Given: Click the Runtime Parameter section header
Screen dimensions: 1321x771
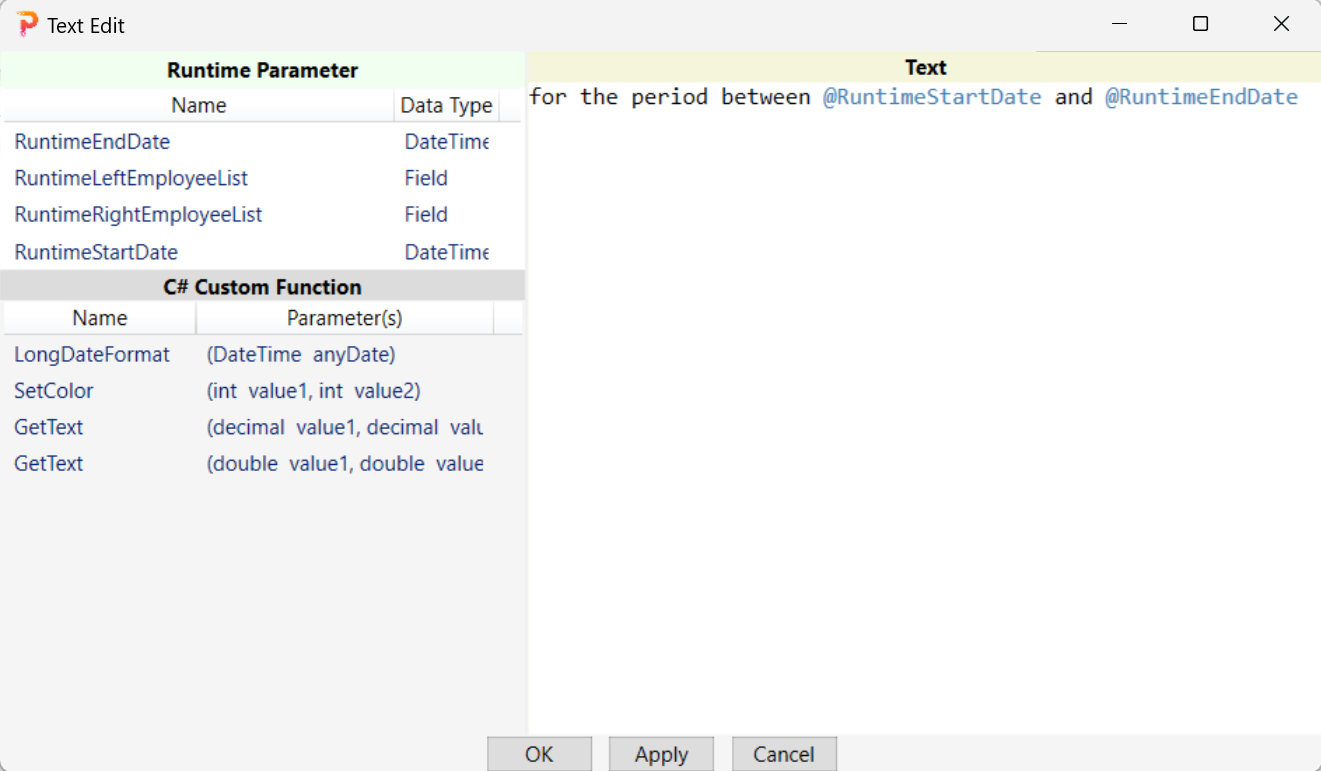Looking at the screenshot, I should (262, 70).
